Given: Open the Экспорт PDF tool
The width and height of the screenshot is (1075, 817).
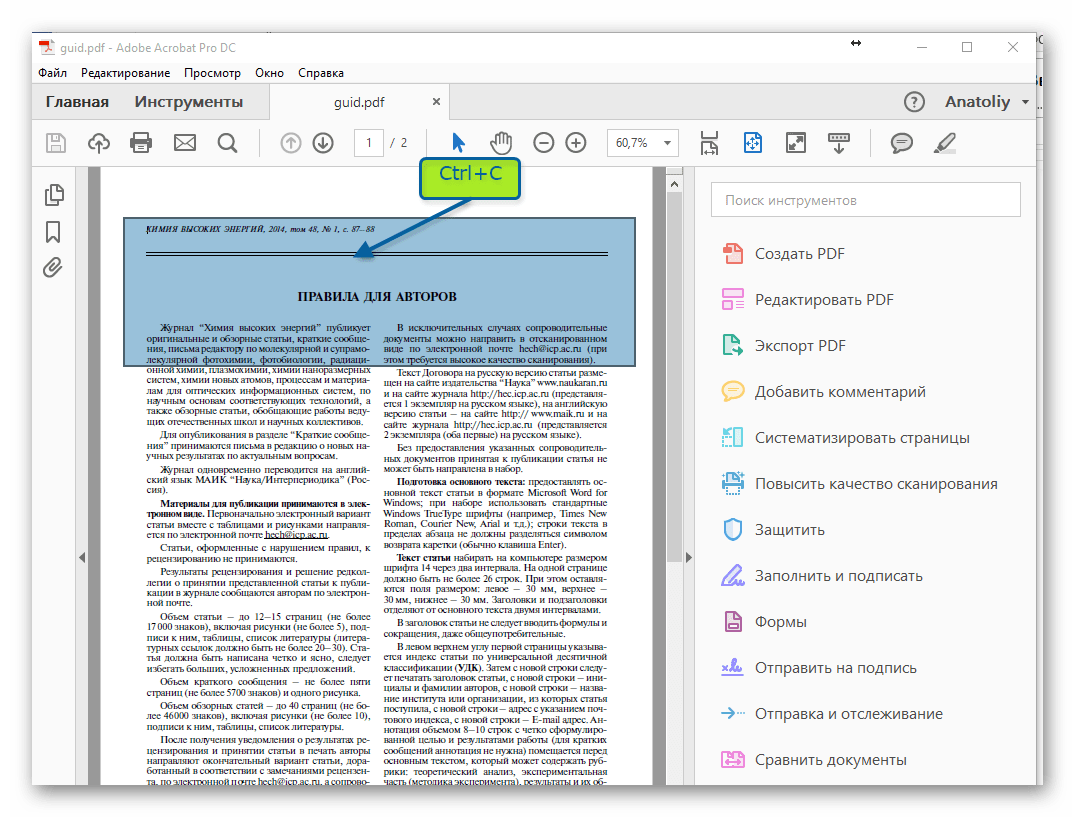Looking at the screenshot, I should pyautogui.click(x=800, y=346).
